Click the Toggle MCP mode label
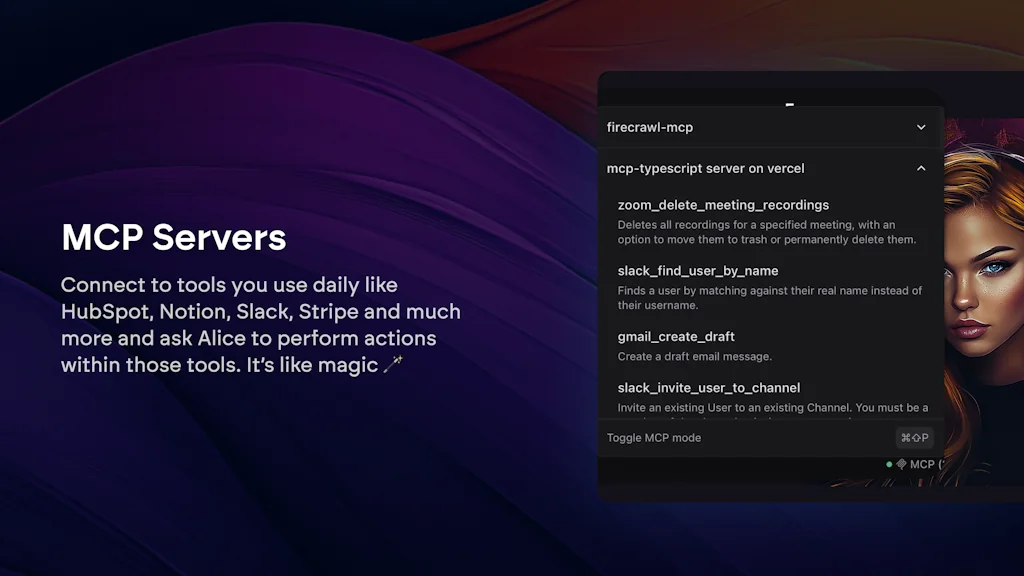1024x576 pixels. pos(654,438)
